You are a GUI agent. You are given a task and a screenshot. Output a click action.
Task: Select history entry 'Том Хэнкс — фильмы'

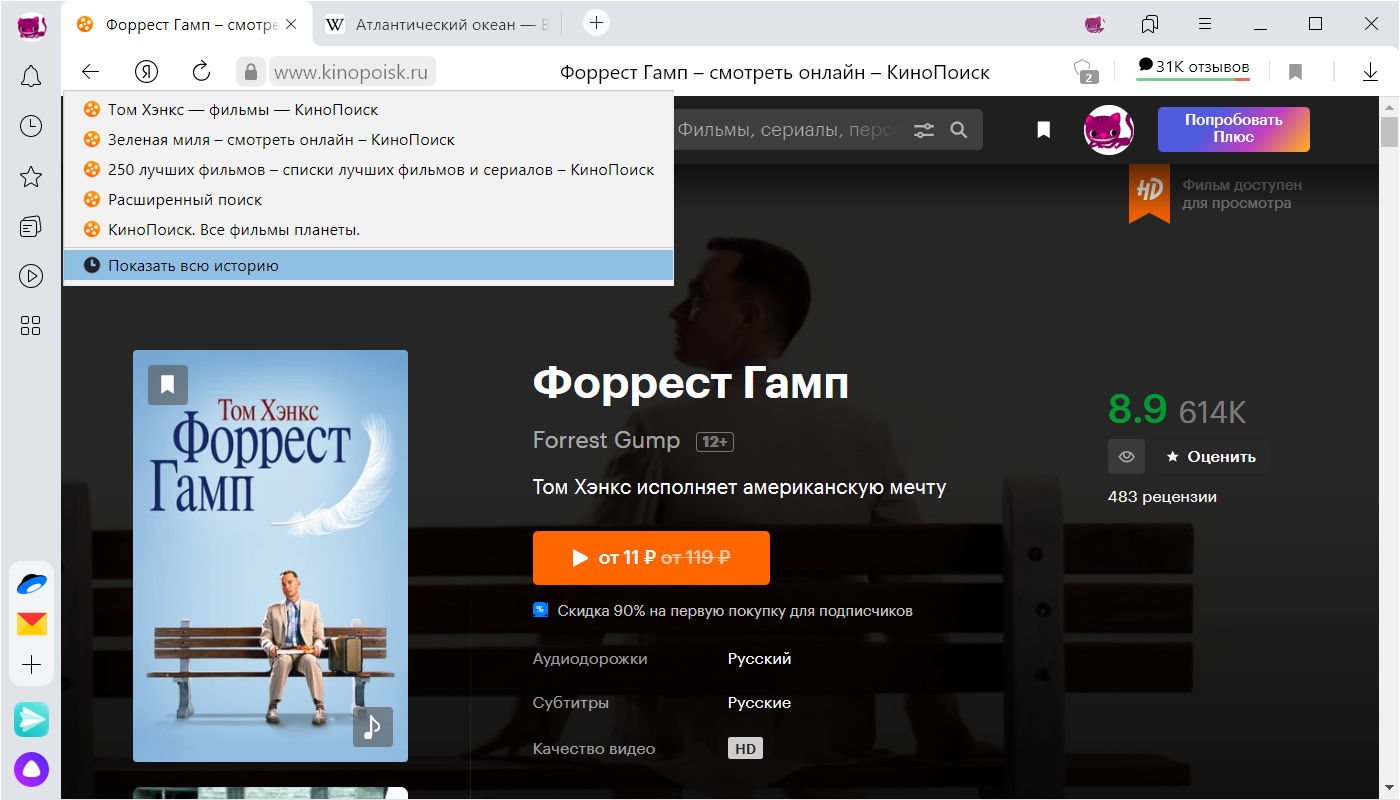pyautogui.click(x=368, y=110)
